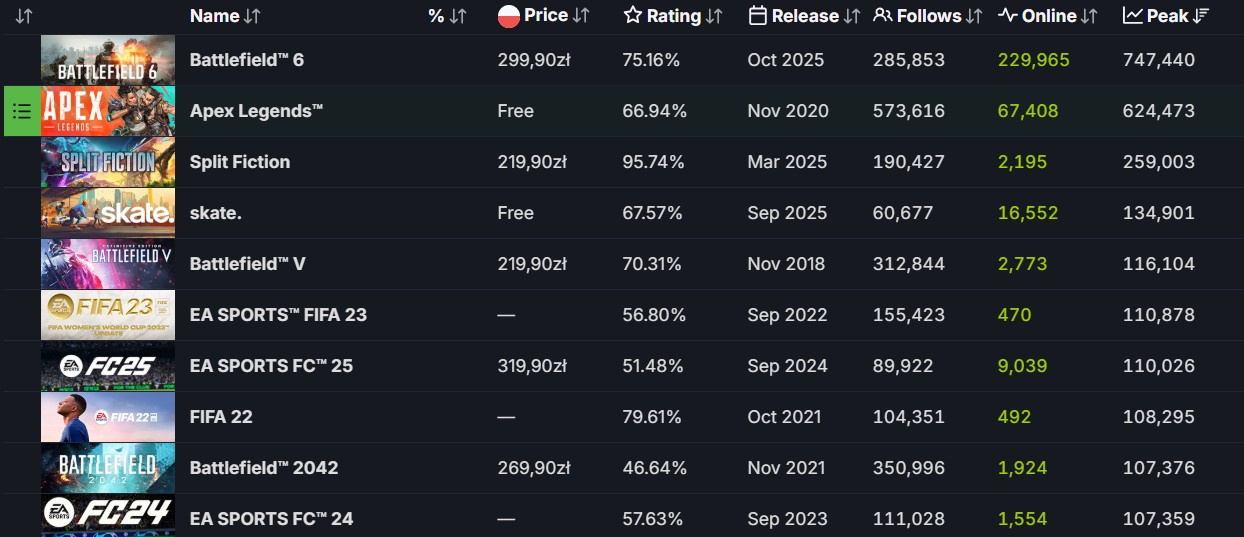Click the FIFA 22 cover thumbnail

[x=108, y=417]
